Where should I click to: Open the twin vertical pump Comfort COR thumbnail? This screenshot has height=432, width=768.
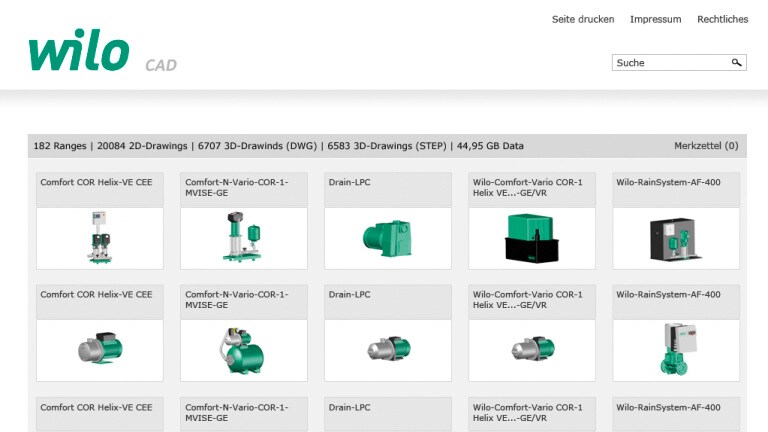(100, 238)
